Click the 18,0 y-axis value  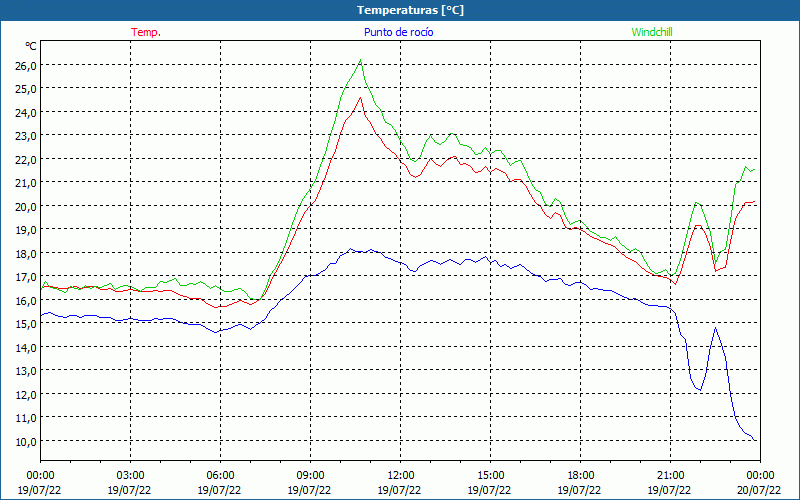click(x=26, y=254)
